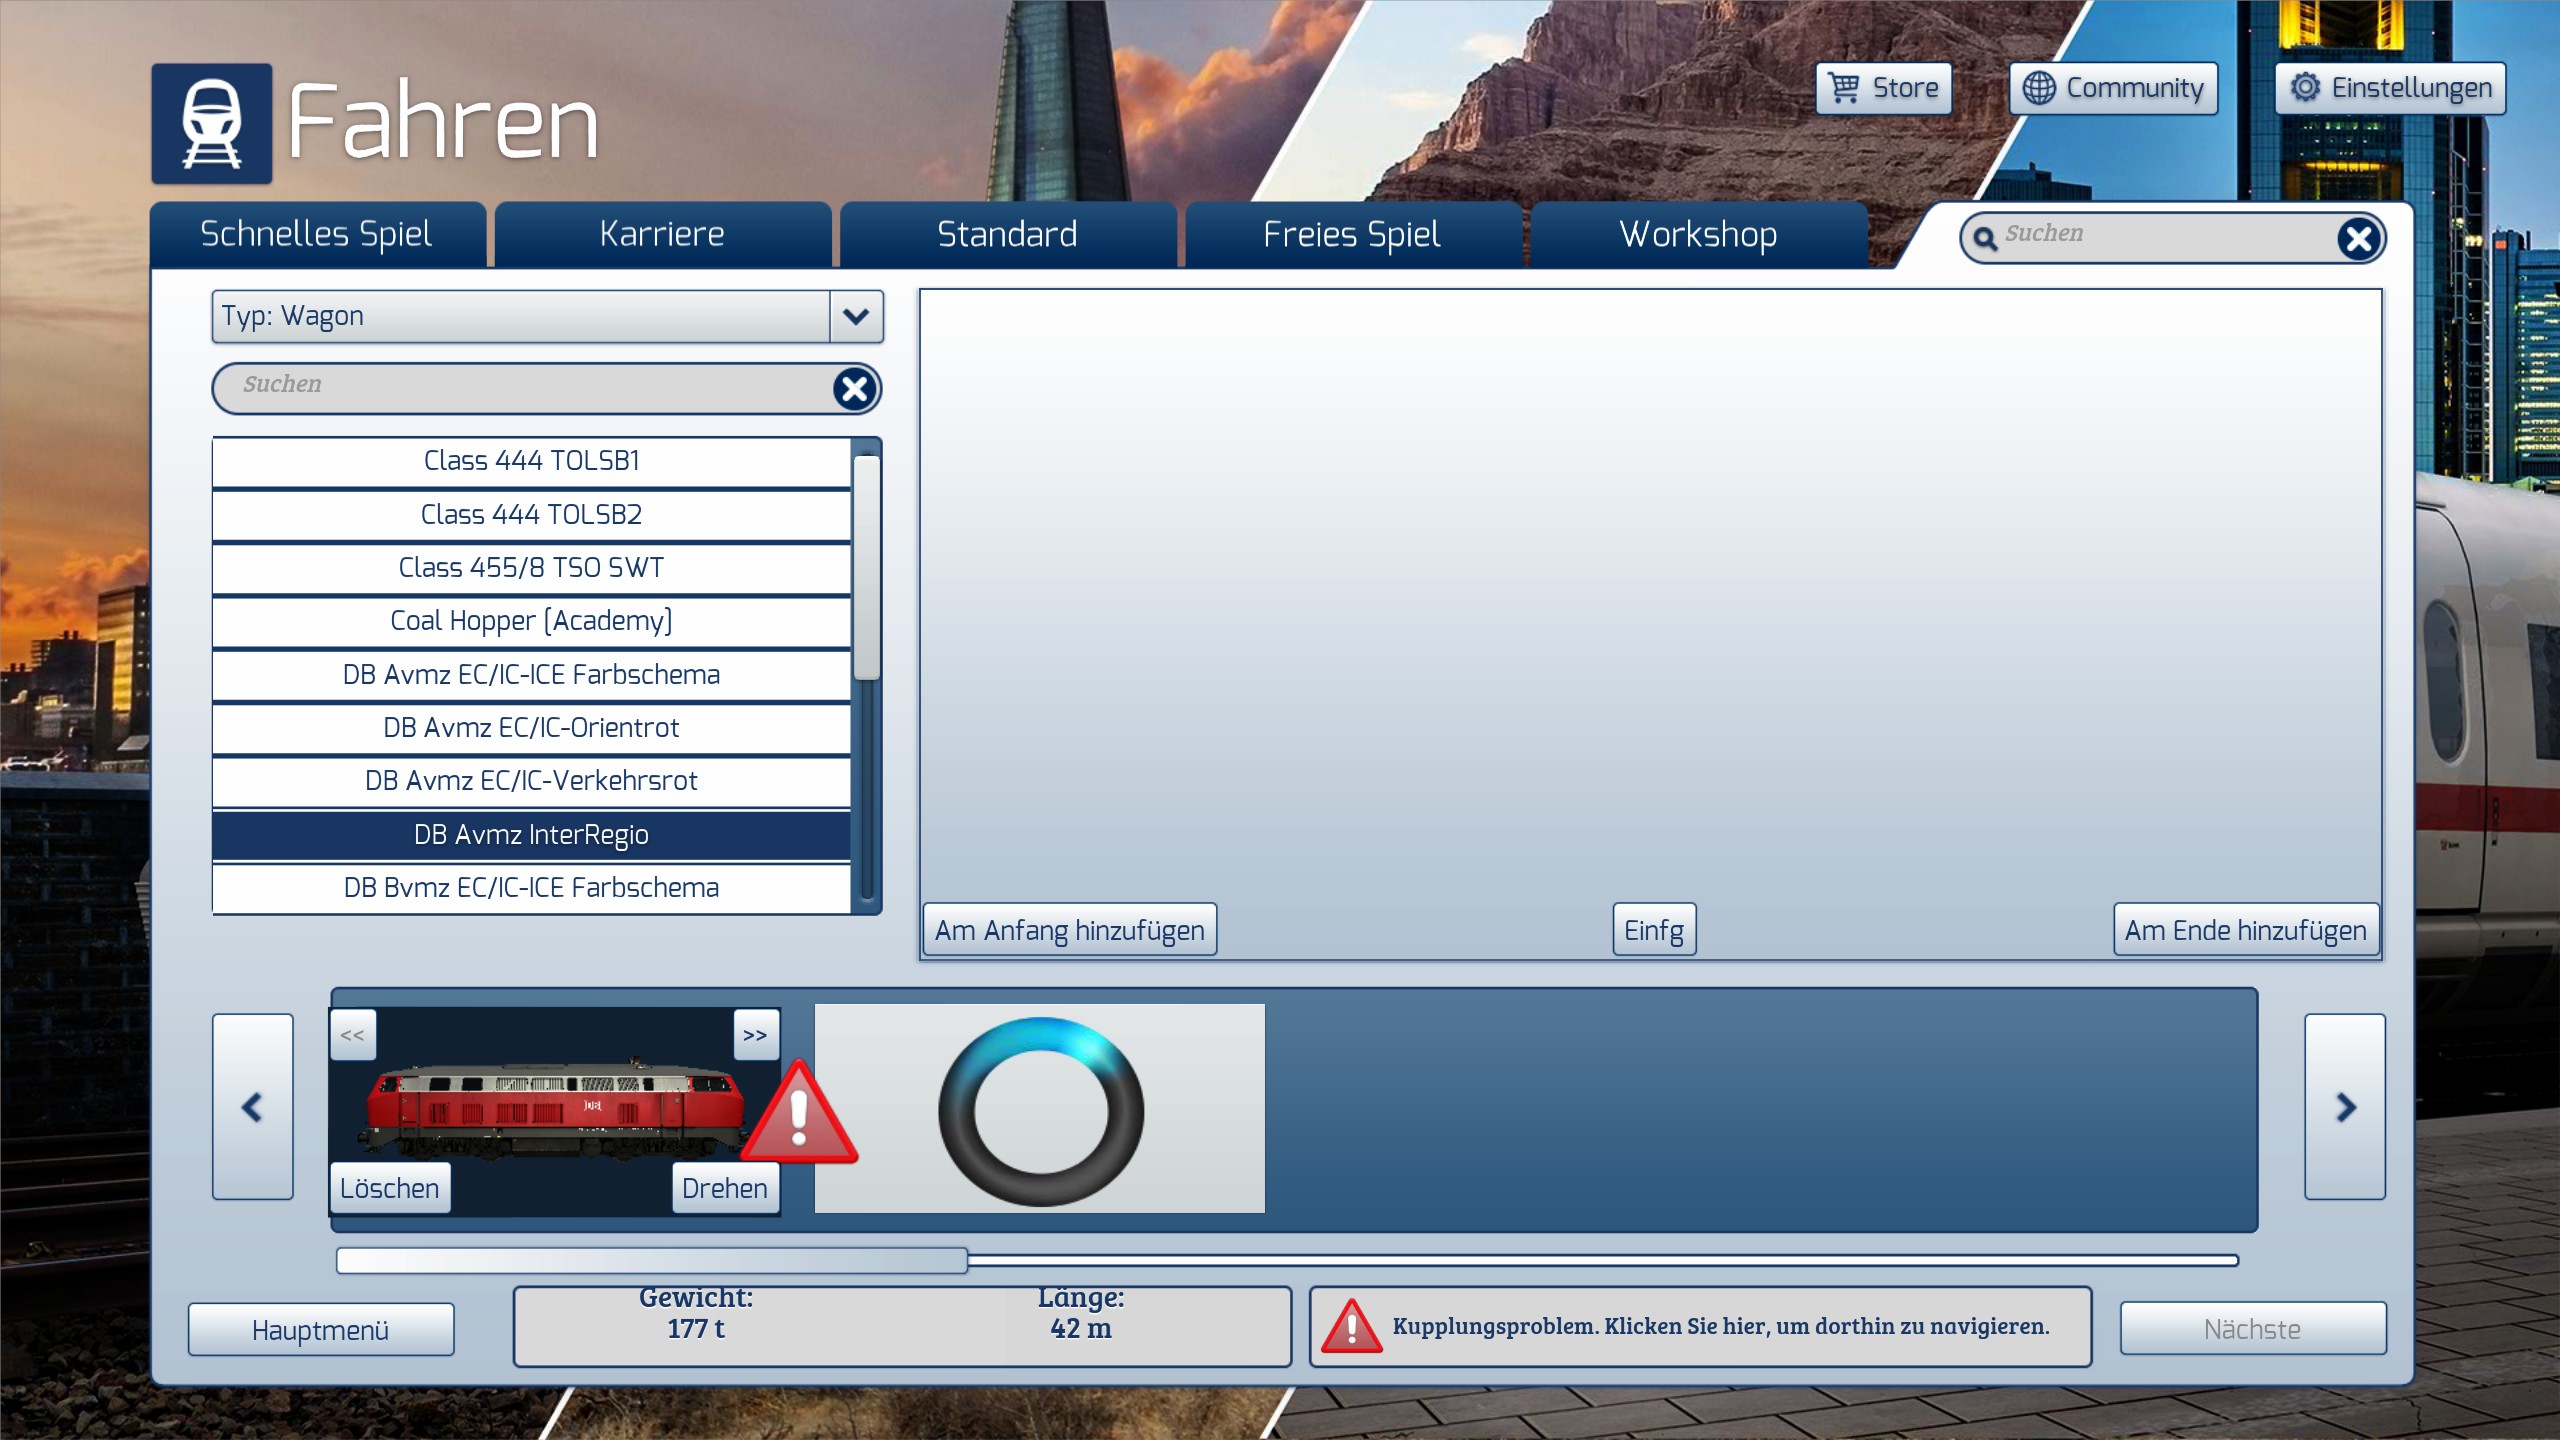Clear the top-right search field
Screen dimensions: 2560x1440
[x=2358, y=238]
